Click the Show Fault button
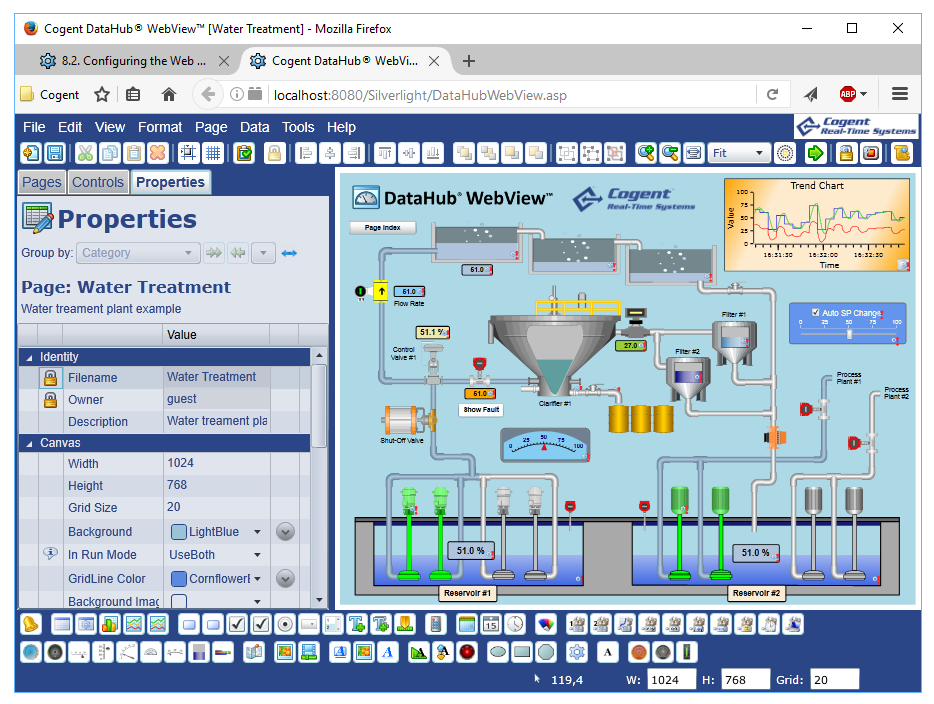 pyautogui.click(x=481, y=410)
